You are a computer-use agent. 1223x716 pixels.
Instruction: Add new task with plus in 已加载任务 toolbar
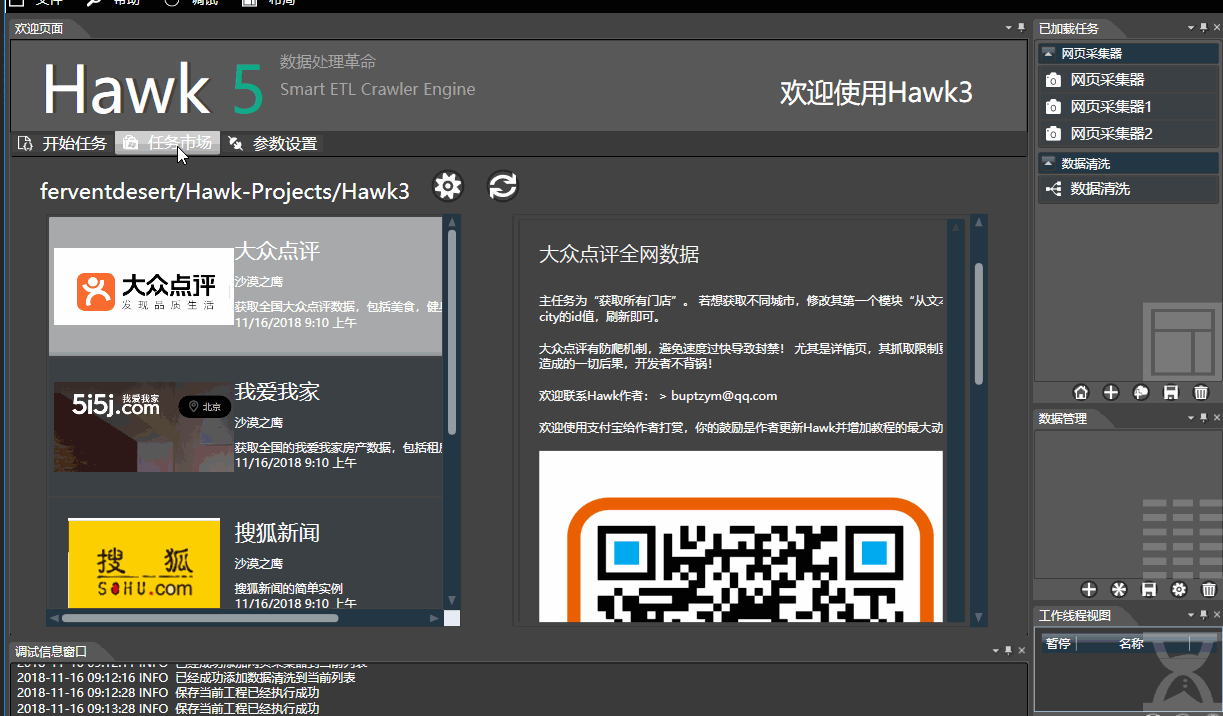1111,392
